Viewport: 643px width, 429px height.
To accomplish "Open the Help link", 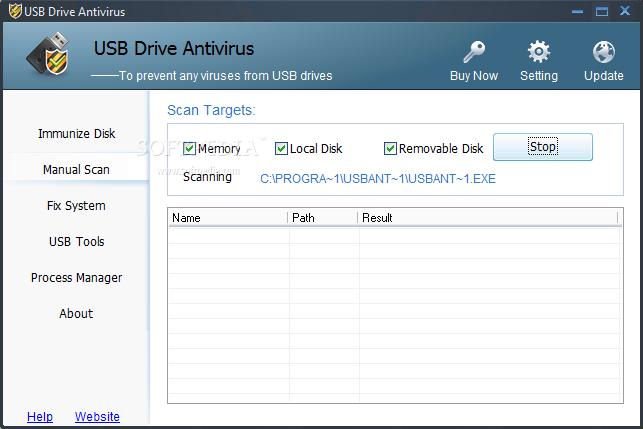I will click(x=40, y=416).
